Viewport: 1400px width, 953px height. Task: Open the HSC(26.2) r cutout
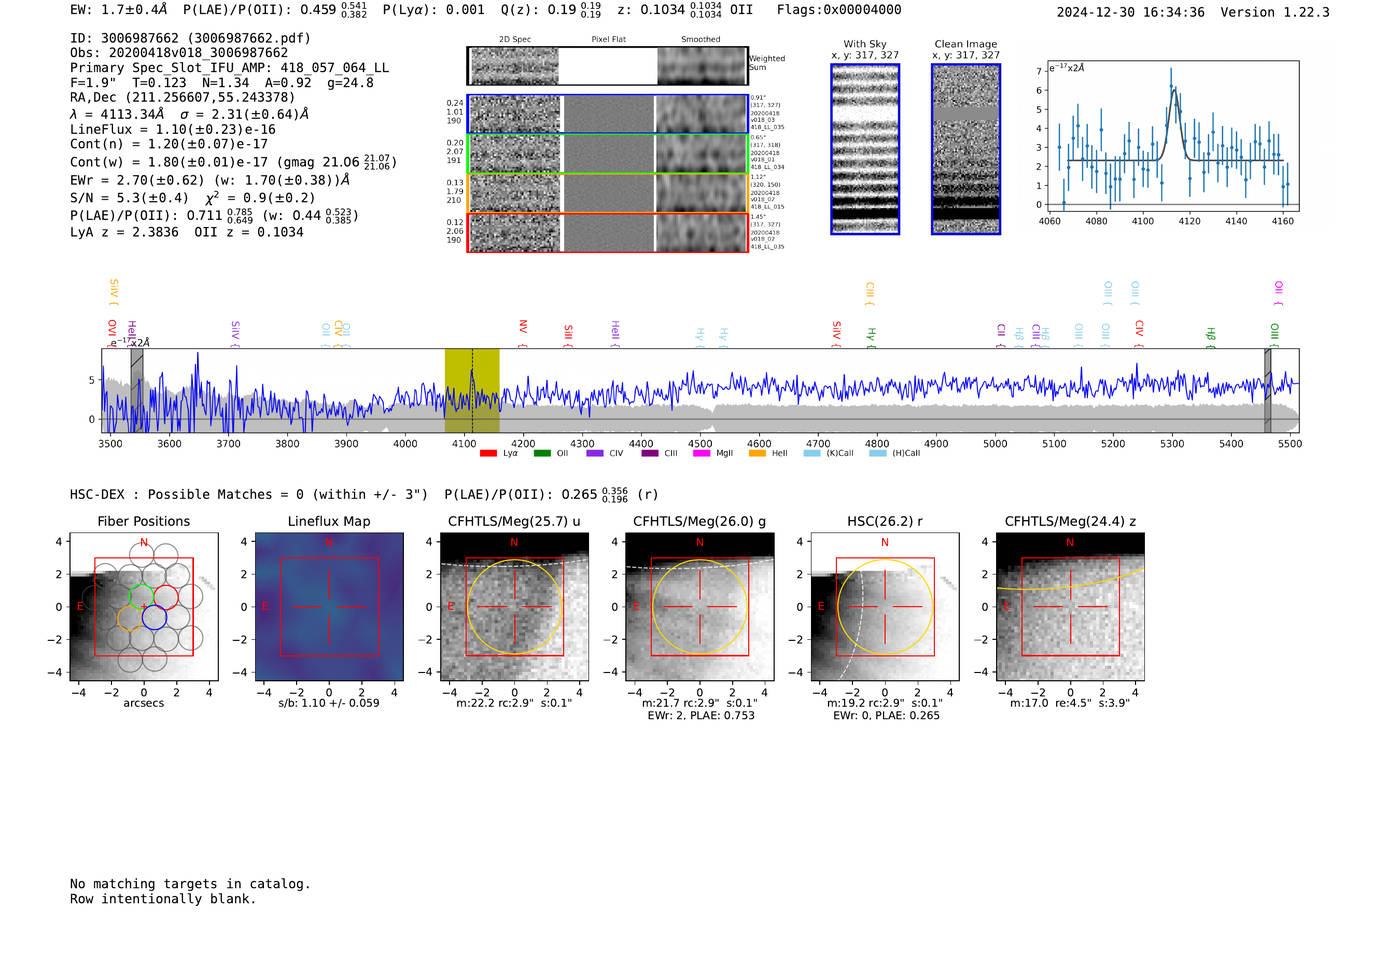pos(884,607)
